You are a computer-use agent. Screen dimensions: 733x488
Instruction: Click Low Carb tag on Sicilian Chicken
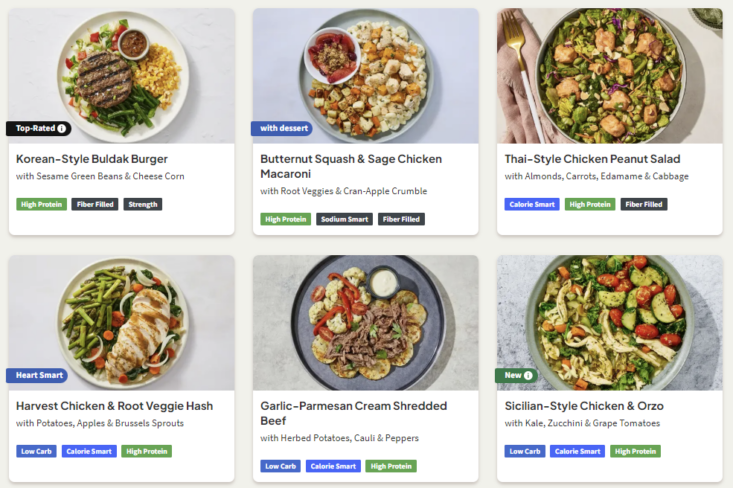525,451
